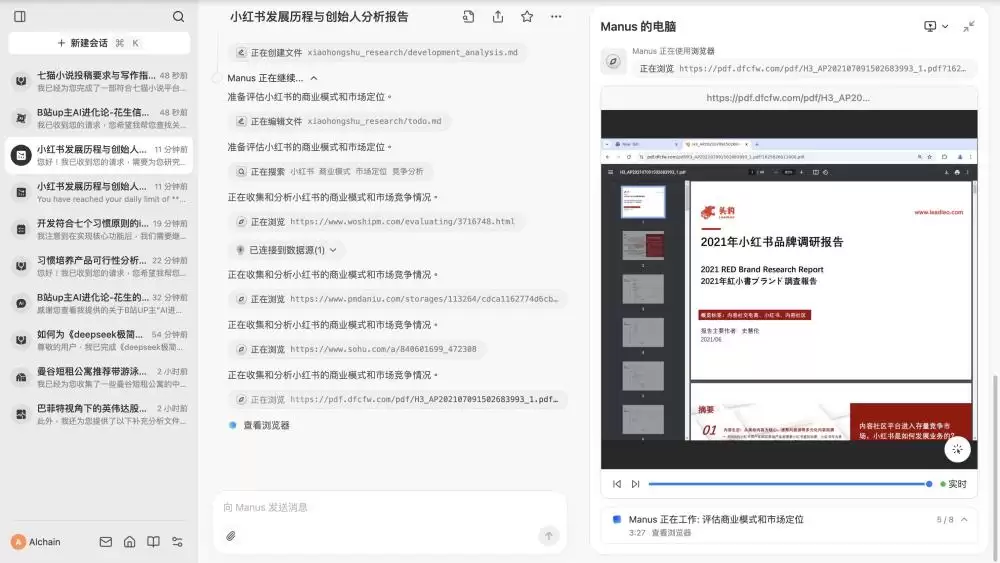Click '查看浏览器' link in chat
This screenshot has height=563, width=1000.
266,425
